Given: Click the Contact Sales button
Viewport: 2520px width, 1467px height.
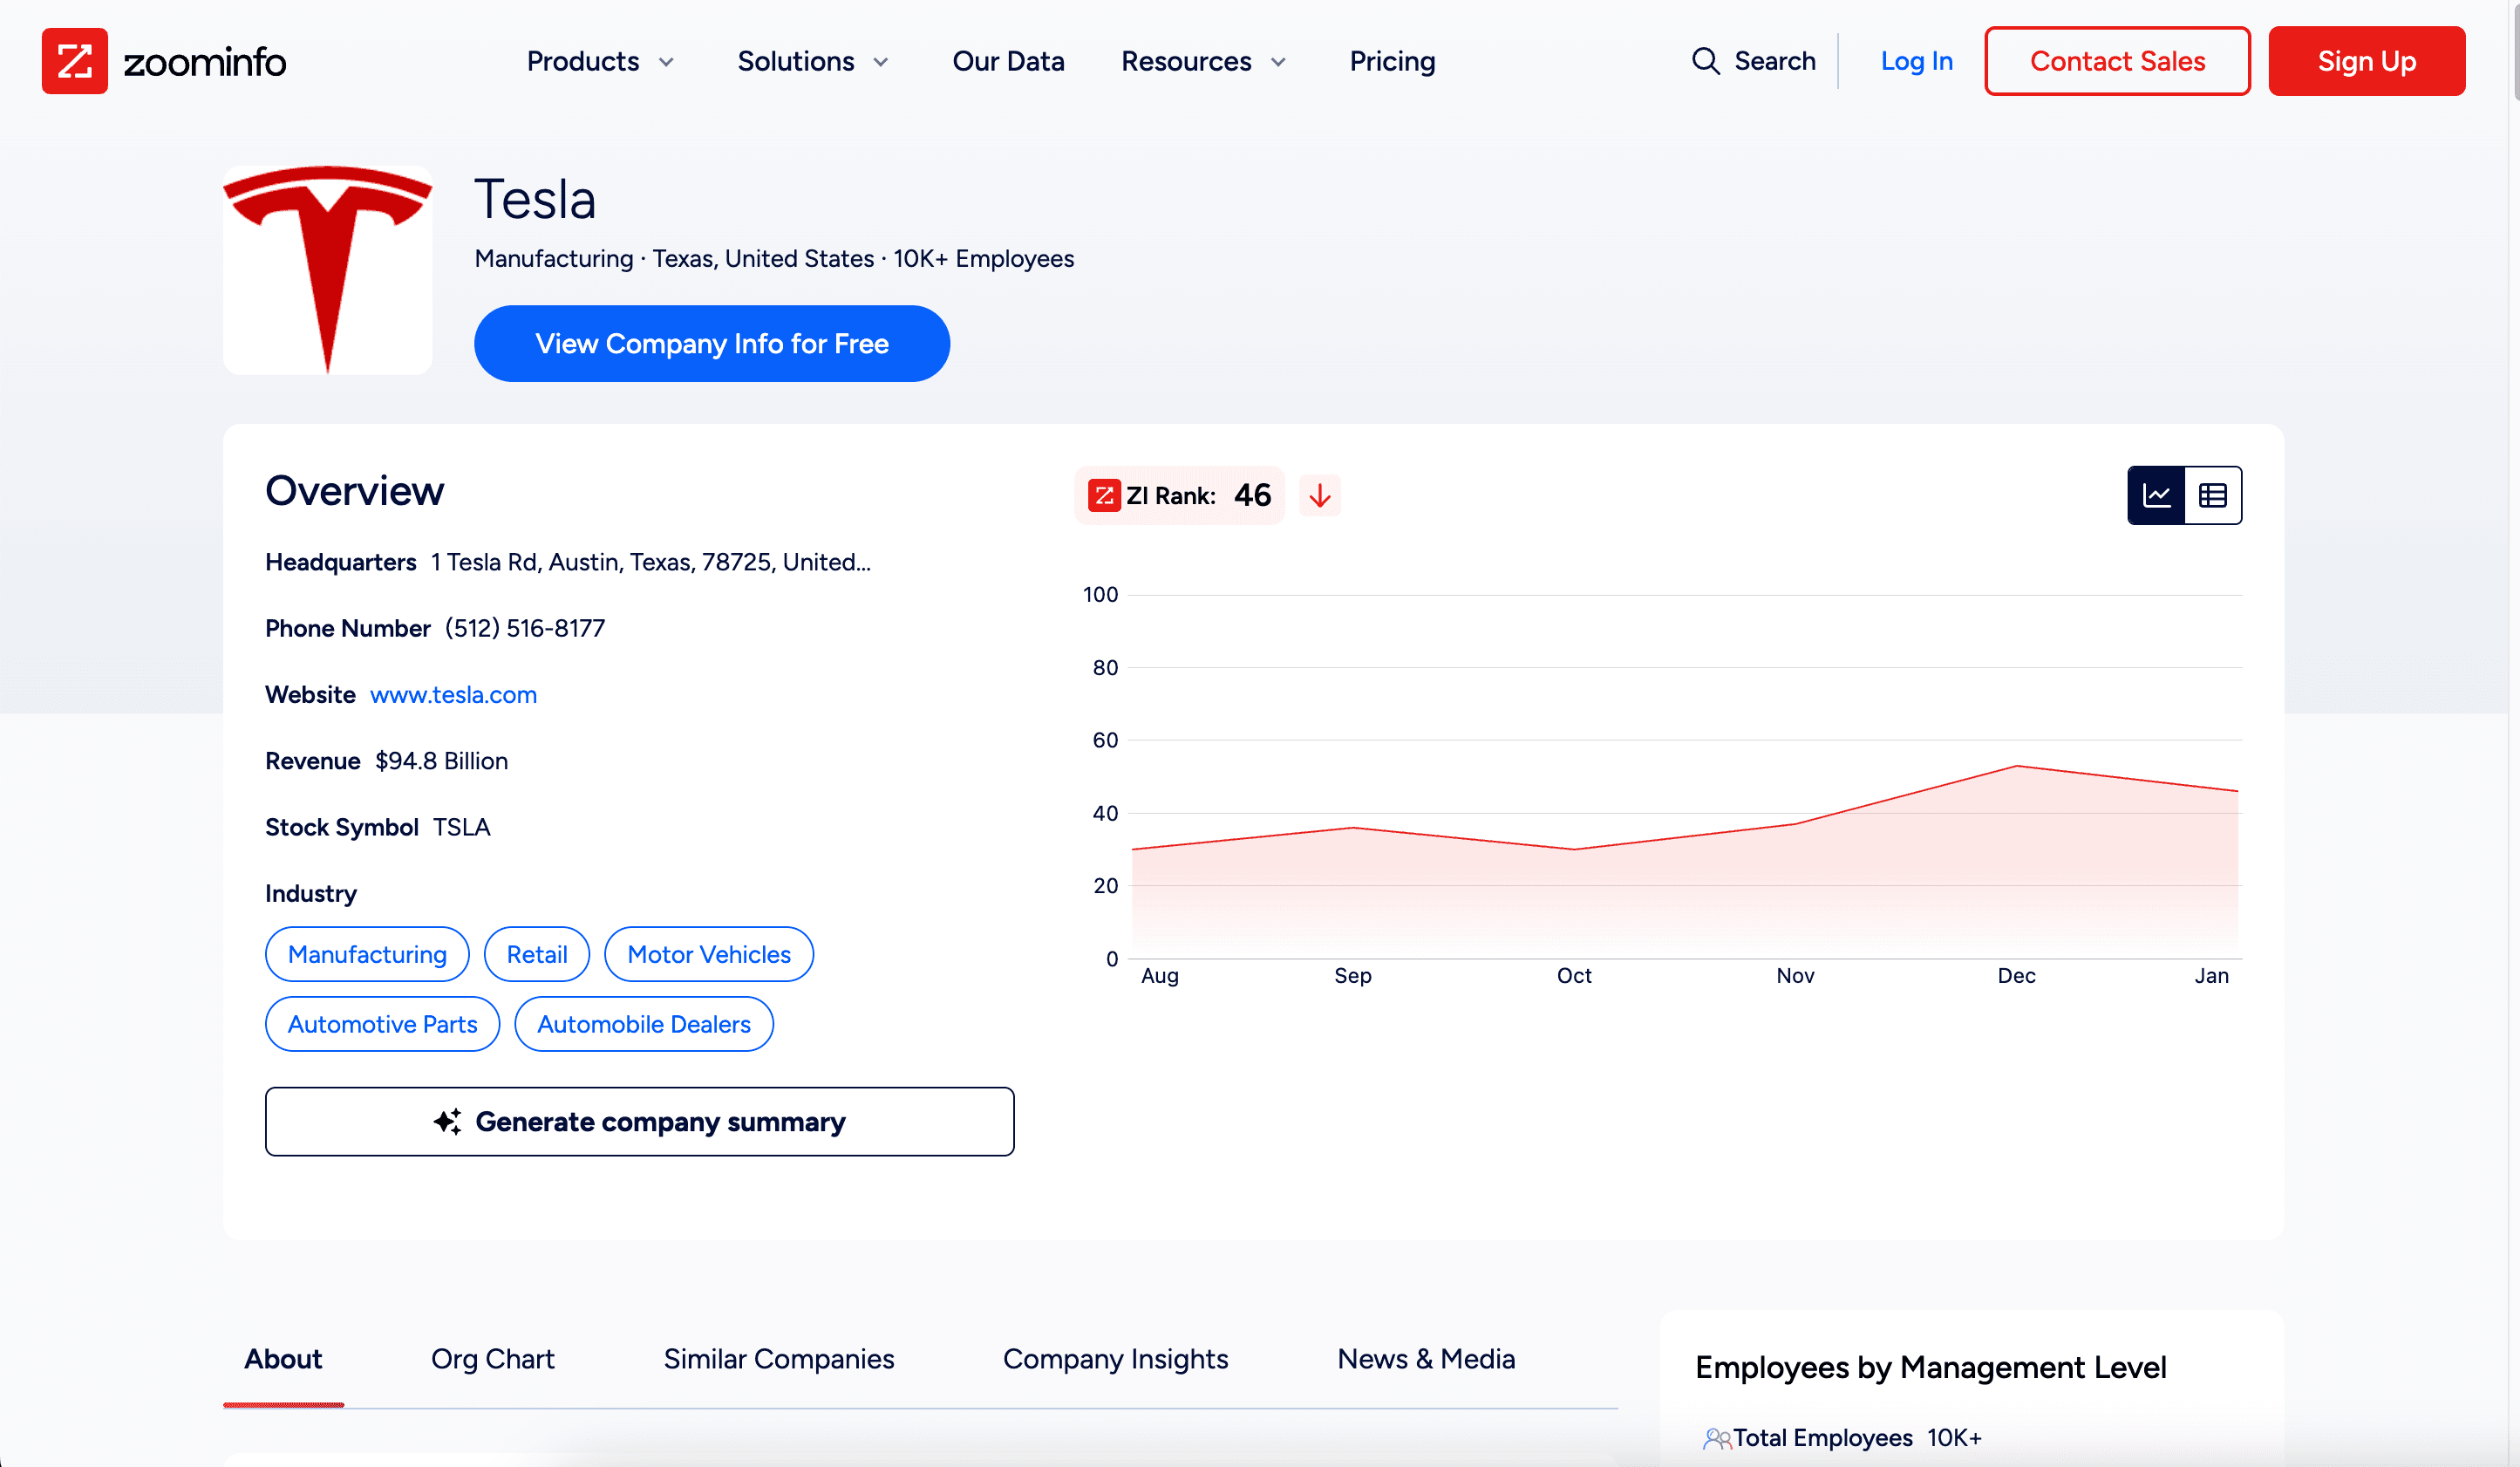Looking at the screenshot, I should pyautogui.click(x=2116, y=61).
